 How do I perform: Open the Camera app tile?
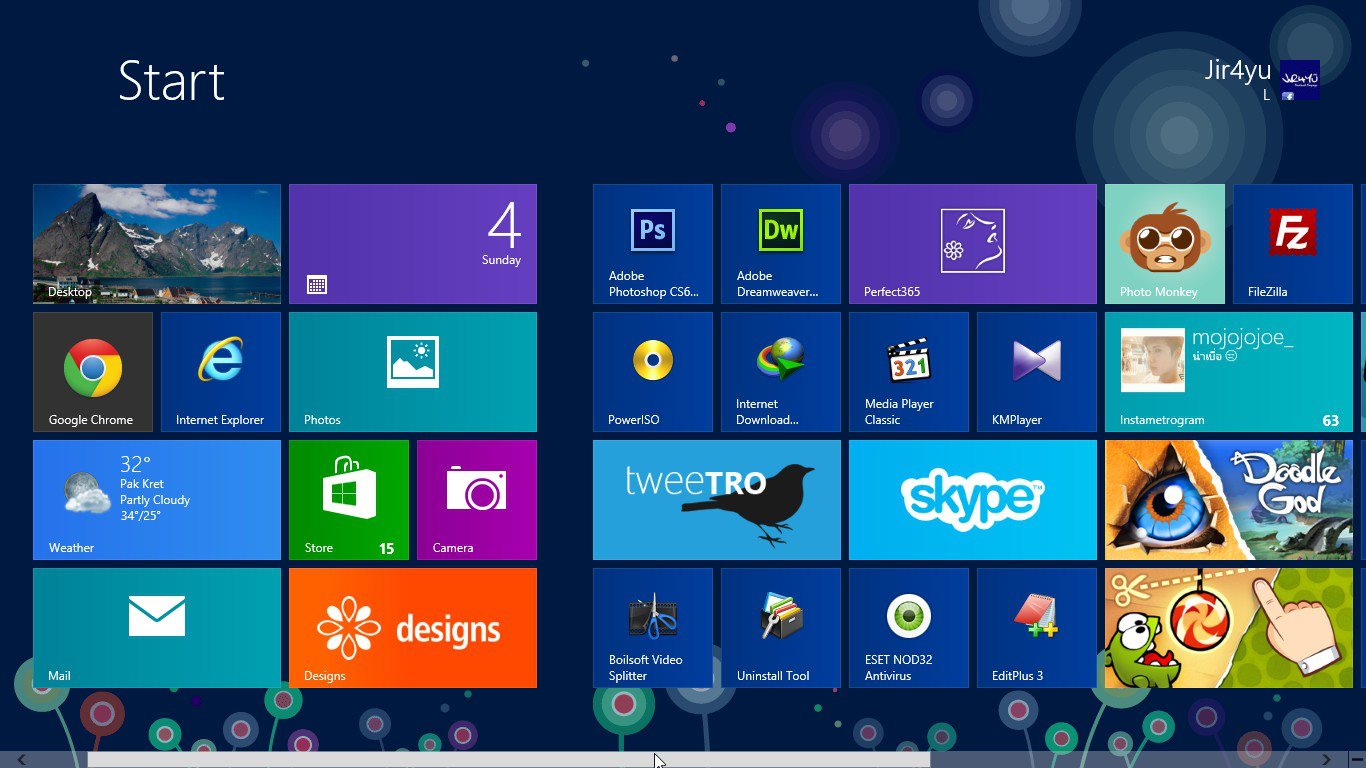(x=477, y=500)
